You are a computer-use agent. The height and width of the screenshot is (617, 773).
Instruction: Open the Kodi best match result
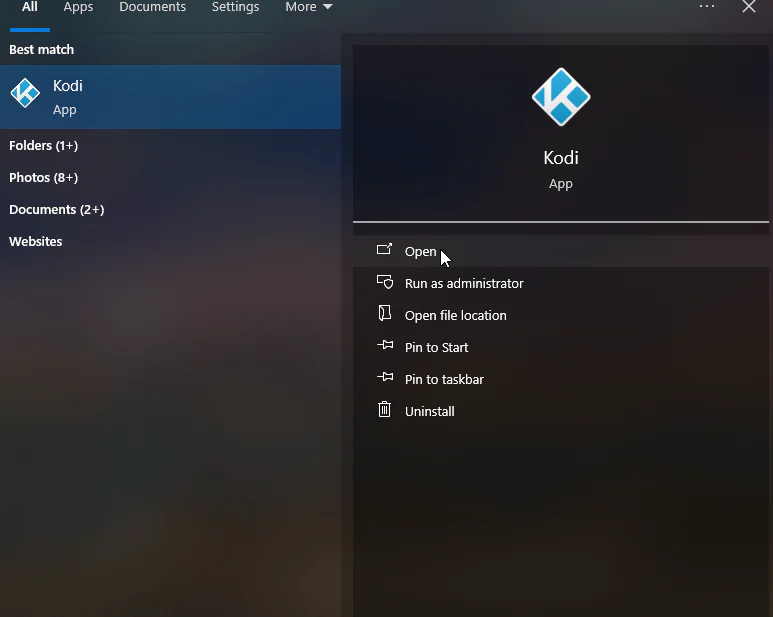coord(170,97)
